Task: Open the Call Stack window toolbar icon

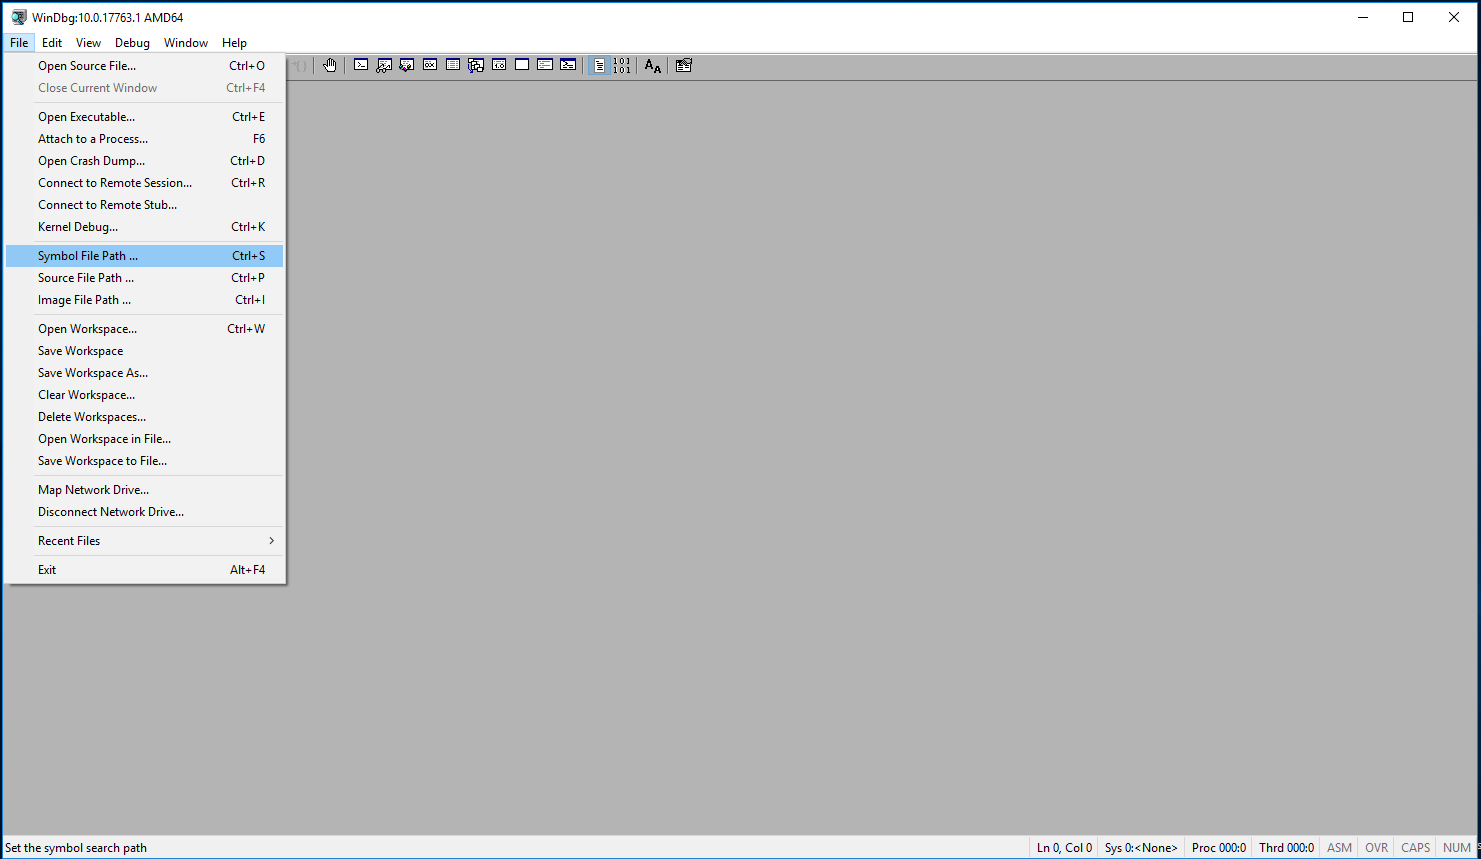Action: coord(476,66)
